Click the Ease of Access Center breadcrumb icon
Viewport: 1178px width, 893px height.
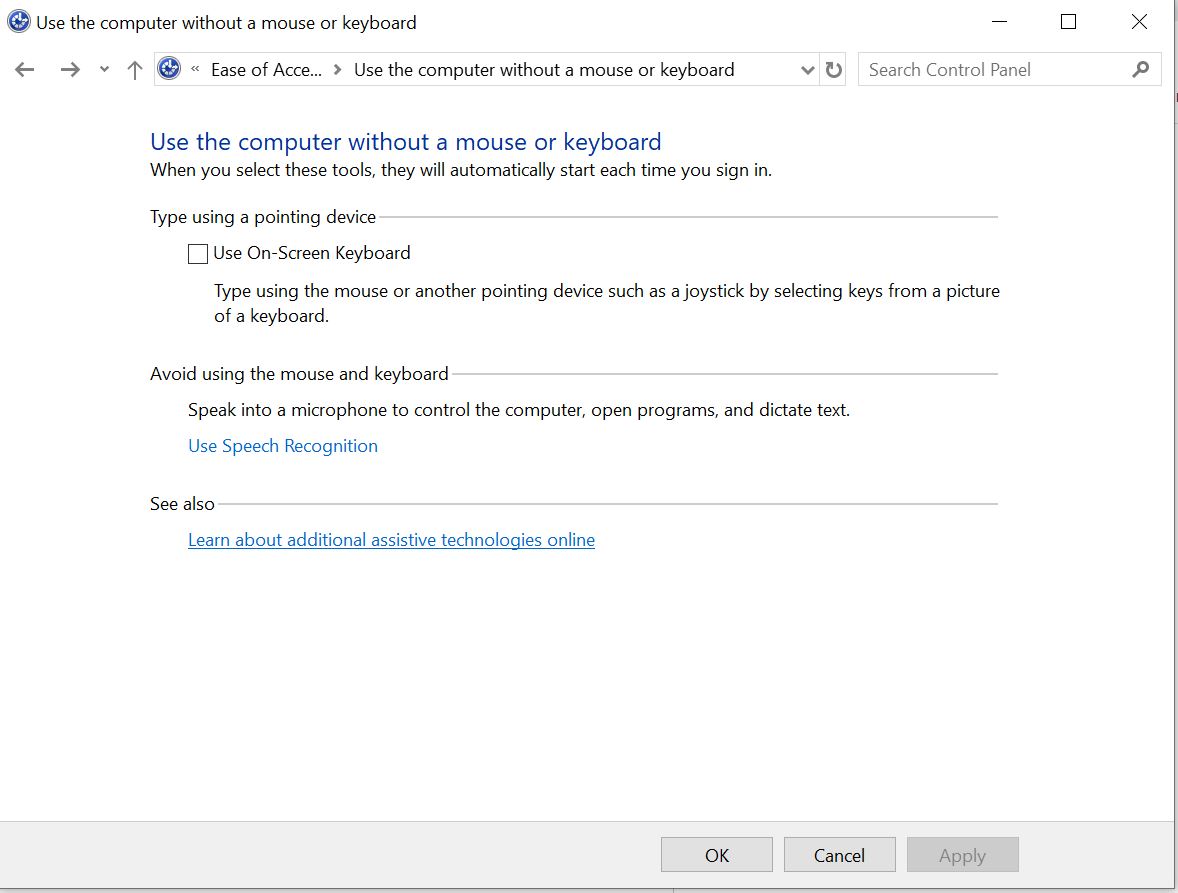168,68
